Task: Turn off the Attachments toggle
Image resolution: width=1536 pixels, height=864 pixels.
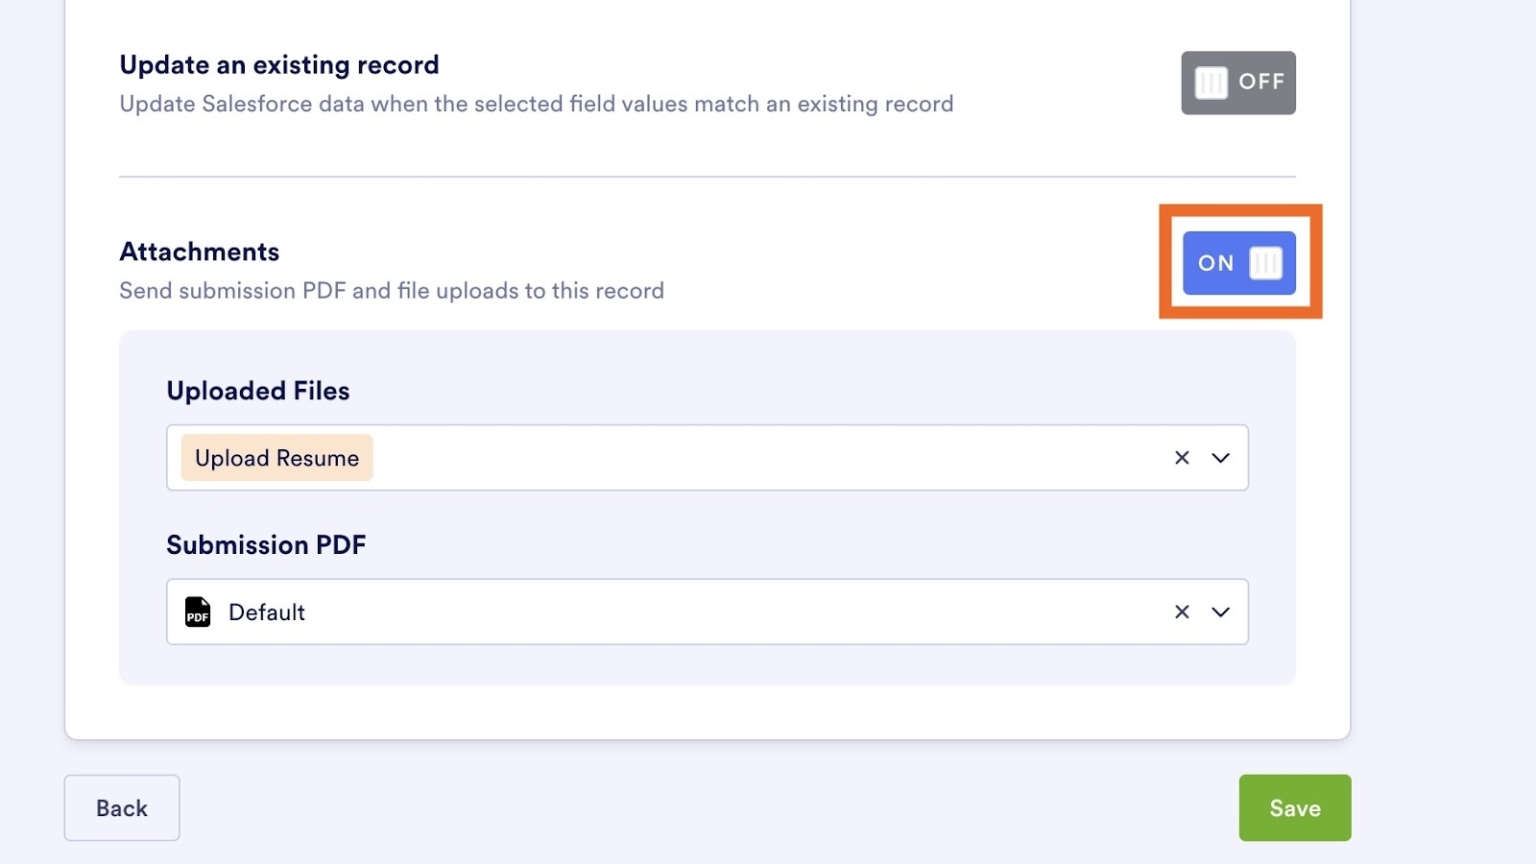Action: click(1239, 263)
